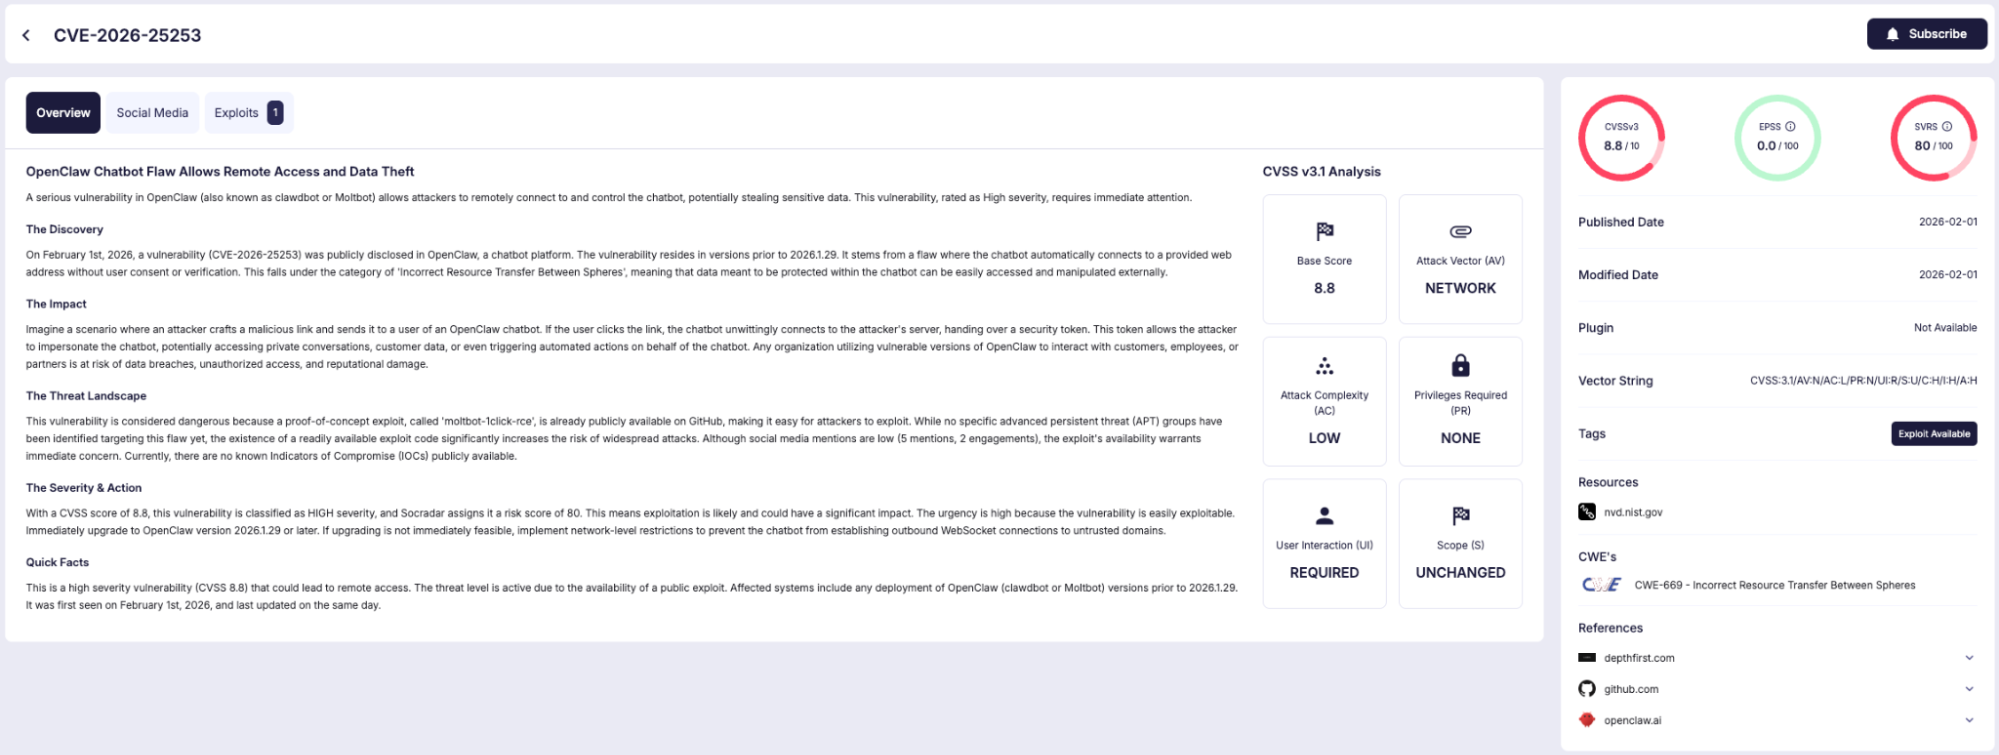The height and width of the screenshot is (755, 1999).
Task: Click the Subscribe button
Action: coord(1926,34)
